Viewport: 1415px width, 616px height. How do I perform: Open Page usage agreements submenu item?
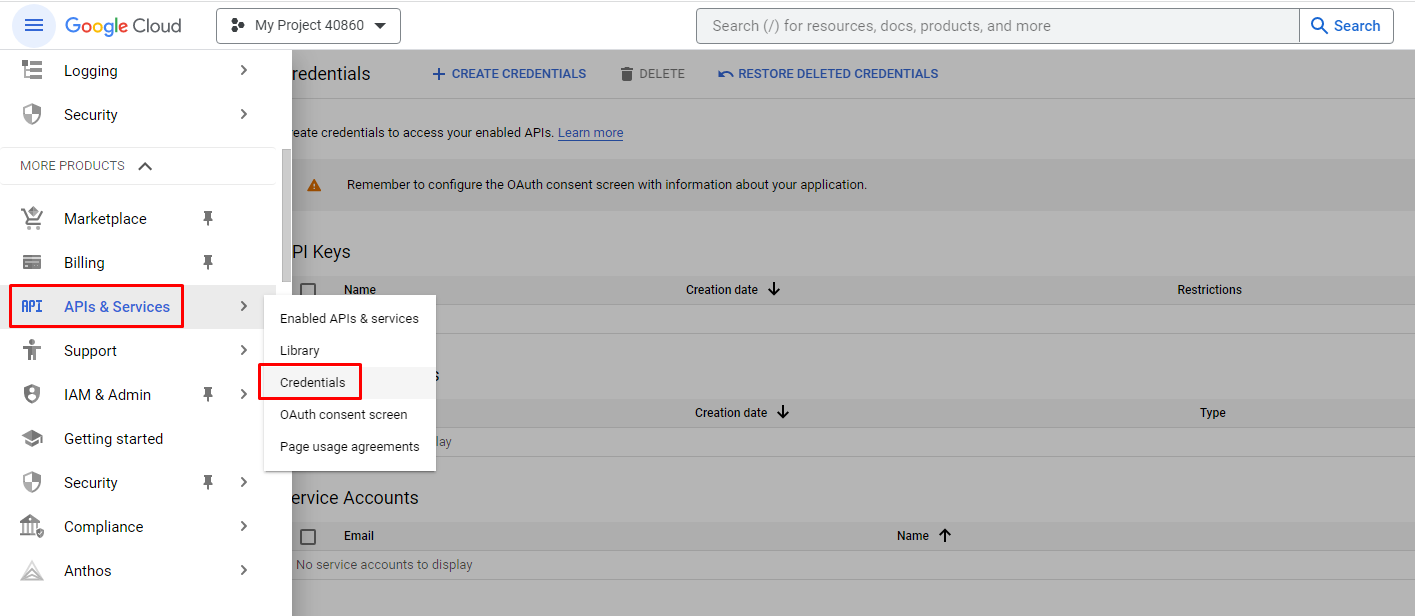349,446
